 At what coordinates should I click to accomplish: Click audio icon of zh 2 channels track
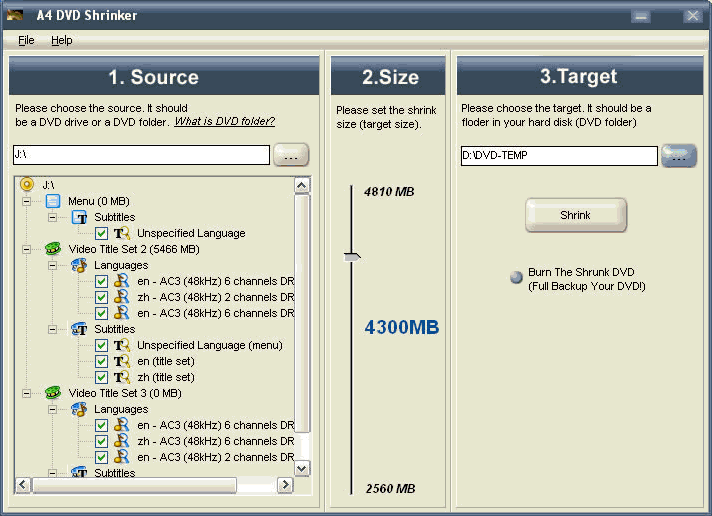pos(122,297)
